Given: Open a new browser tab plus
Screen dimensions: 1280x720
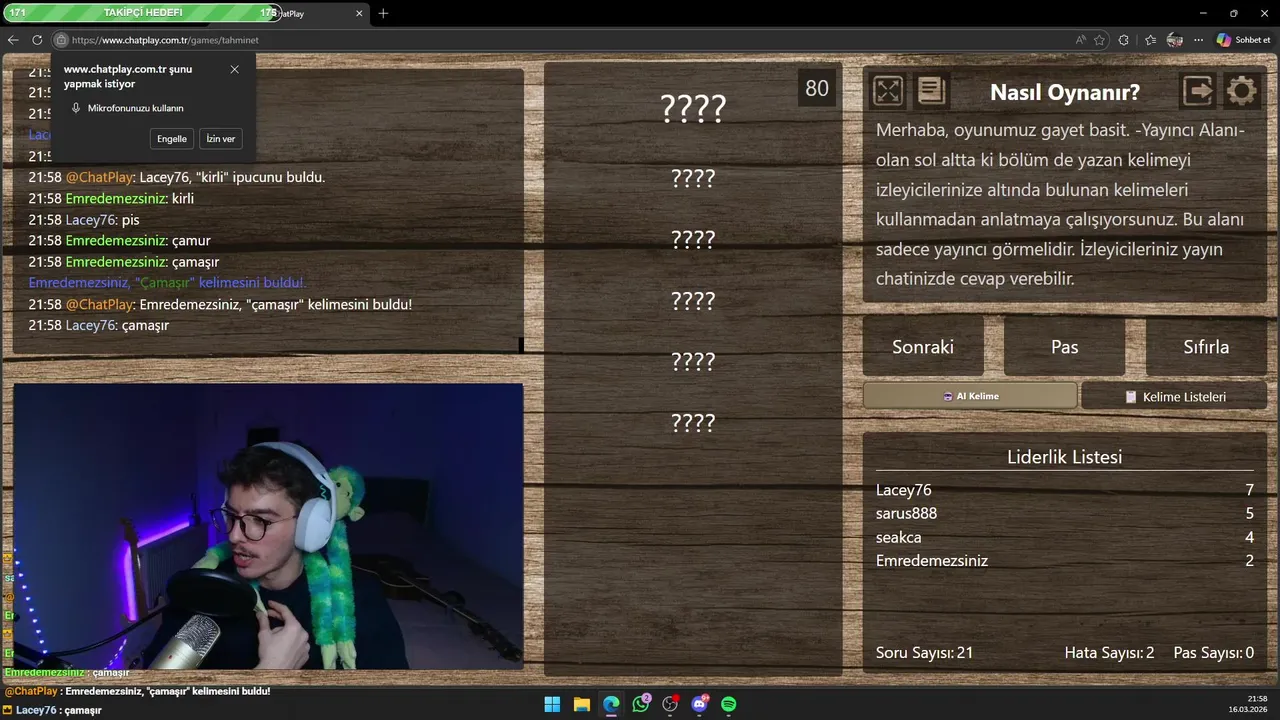Looking at the screenshot, I should 383,13.
